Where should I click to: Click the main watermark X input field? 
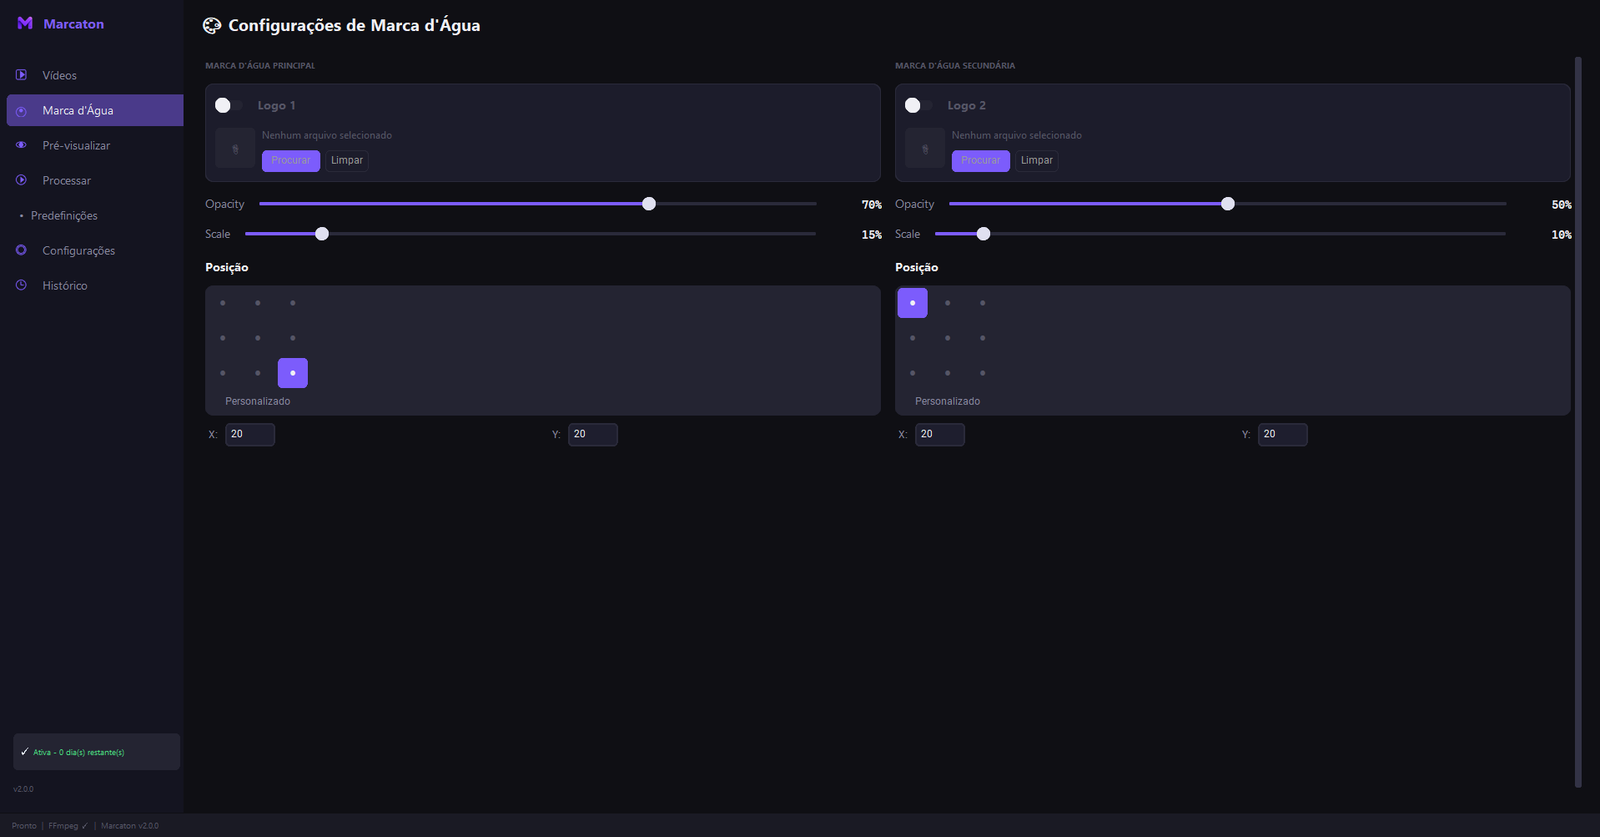(x=250, y=434)
